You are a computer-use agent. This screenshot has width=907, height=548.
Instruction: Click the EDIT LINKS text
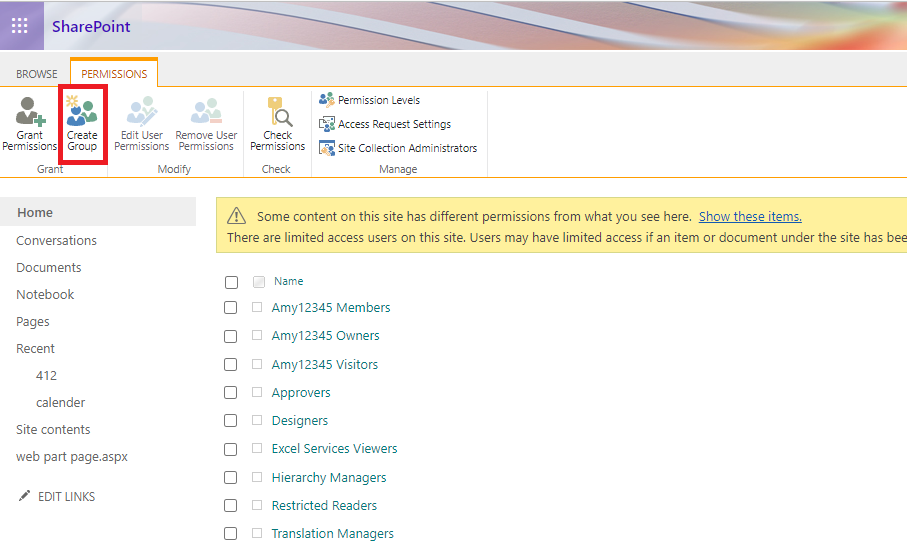67,496
